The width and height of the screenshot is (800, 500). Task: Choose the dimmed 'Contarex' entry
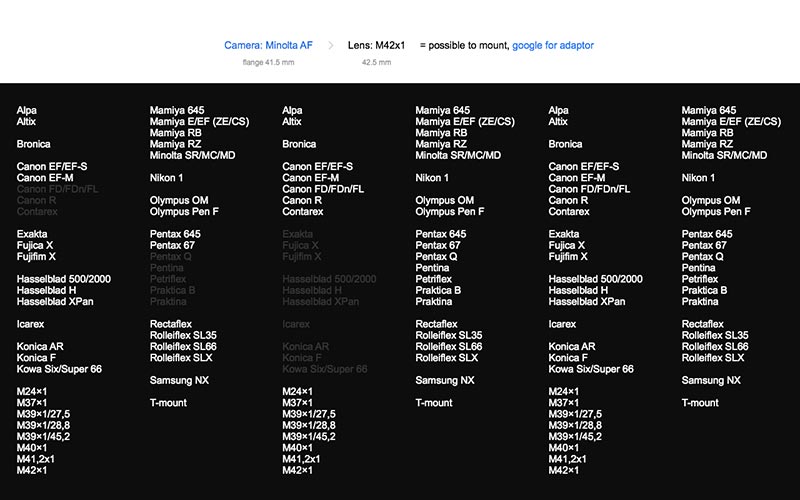click(x=37, y=211)
